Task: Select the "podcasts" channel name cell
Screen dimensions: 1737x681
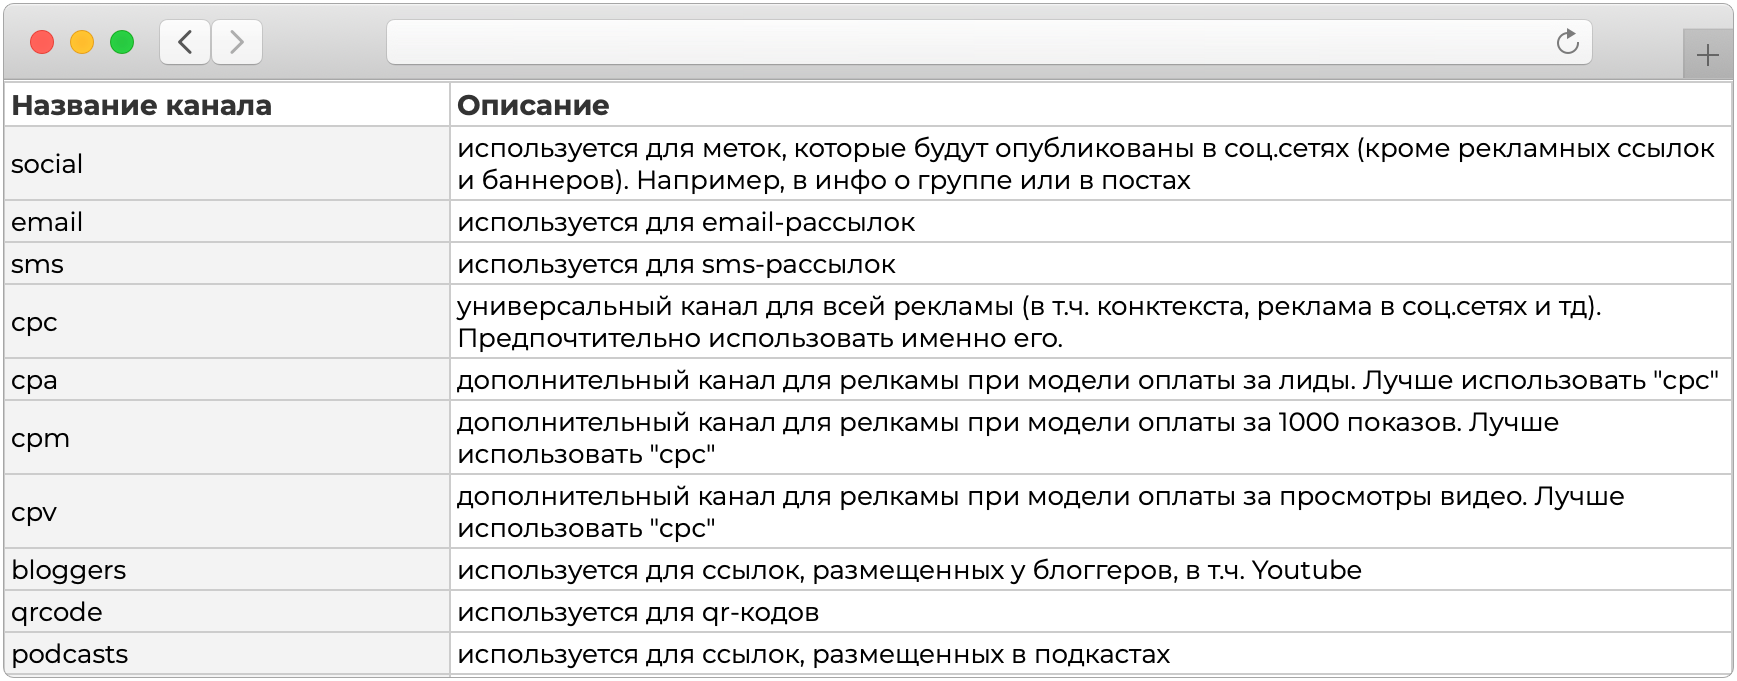Action: point(70,654)
